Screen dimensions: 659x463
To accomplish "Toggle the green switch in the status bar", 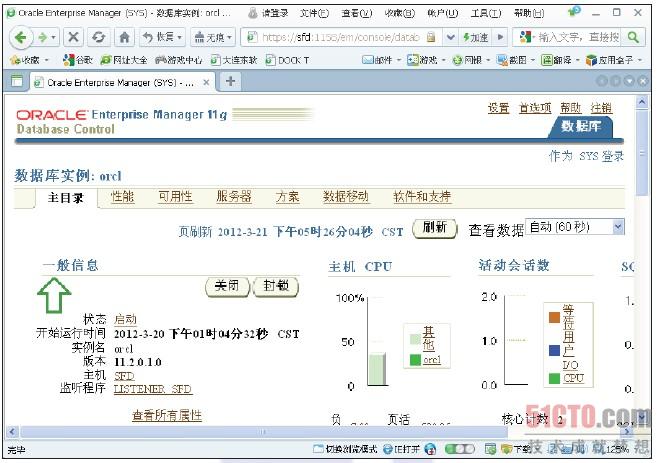I will click(x=459, y=449).
